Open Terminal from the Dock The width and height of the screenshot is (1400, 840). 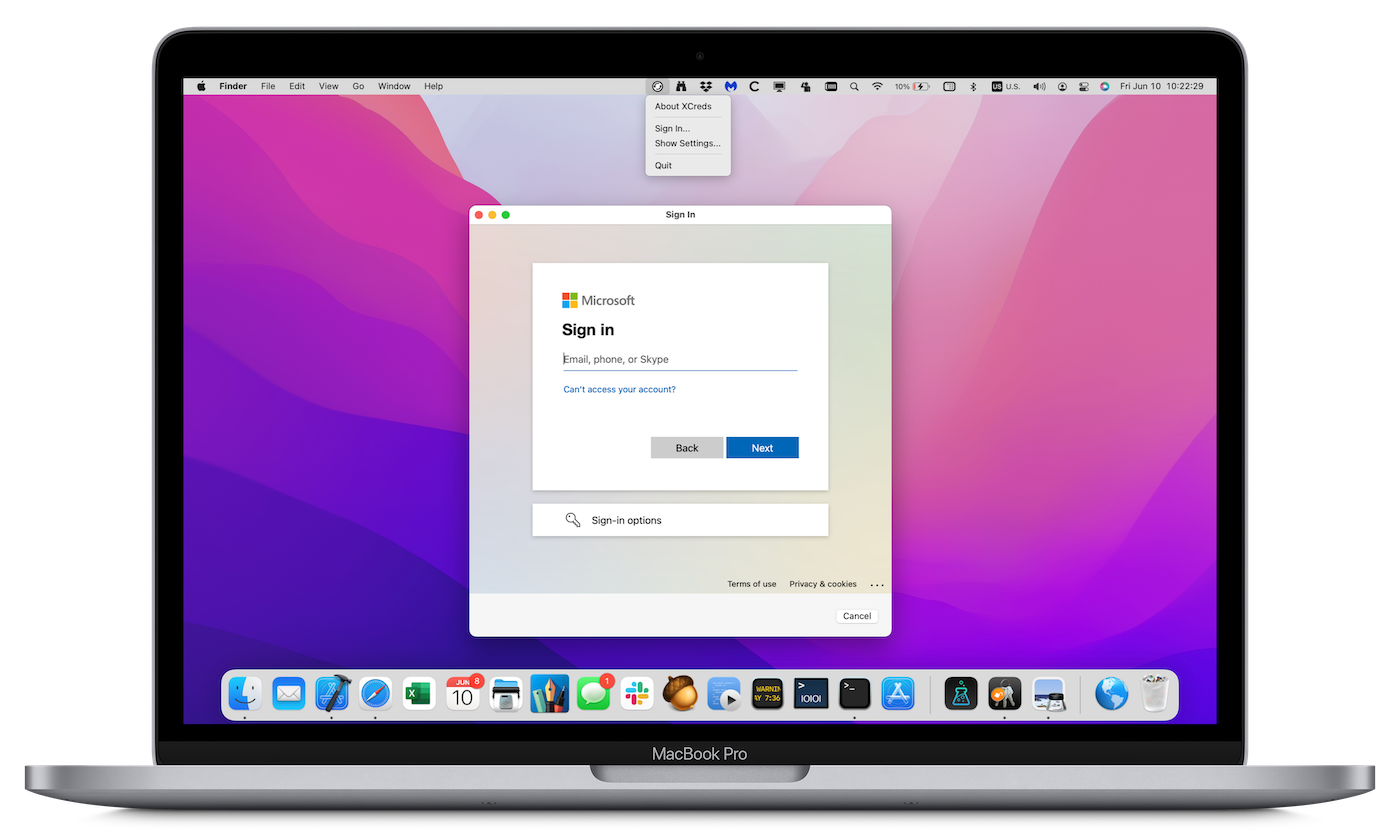pos(855,693)
